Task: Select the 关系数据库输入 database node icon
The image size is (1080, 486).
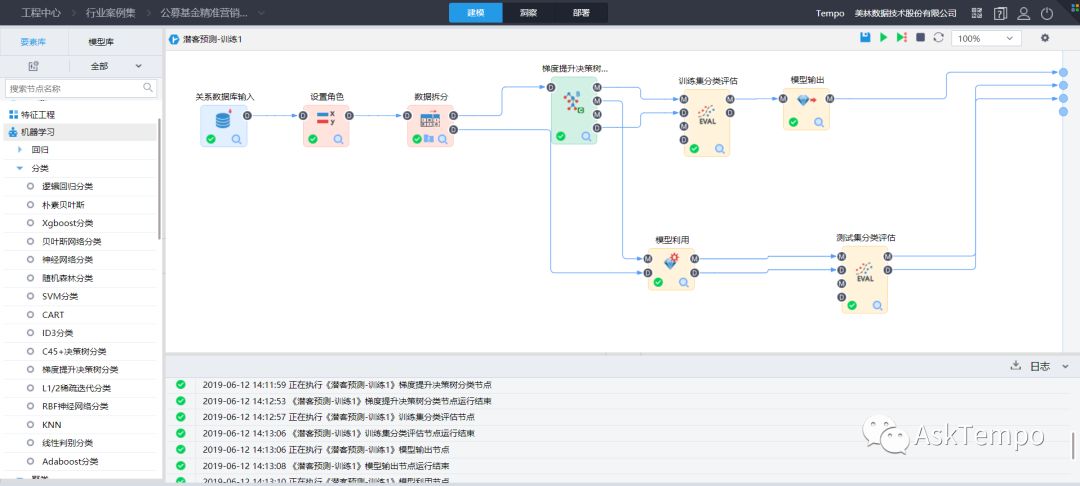Action: (223, 120)
